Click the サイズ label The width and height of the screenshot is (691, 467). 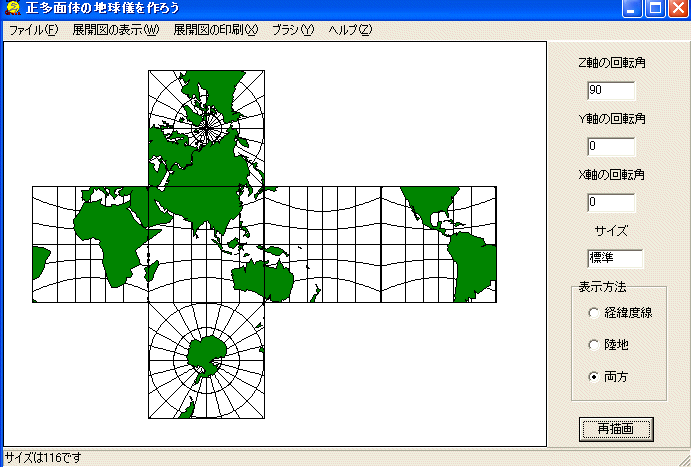(x=611, y=231)
